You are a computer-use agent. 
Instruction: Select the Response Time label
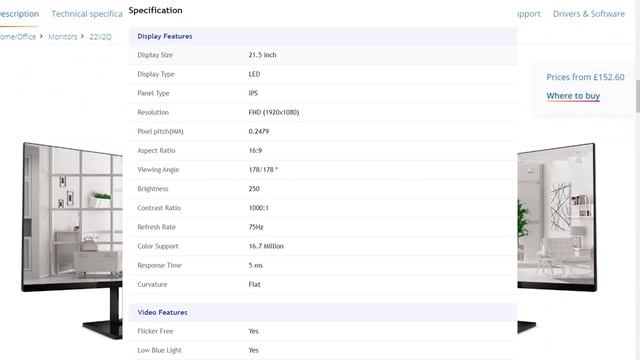click(x=160, y=266)
